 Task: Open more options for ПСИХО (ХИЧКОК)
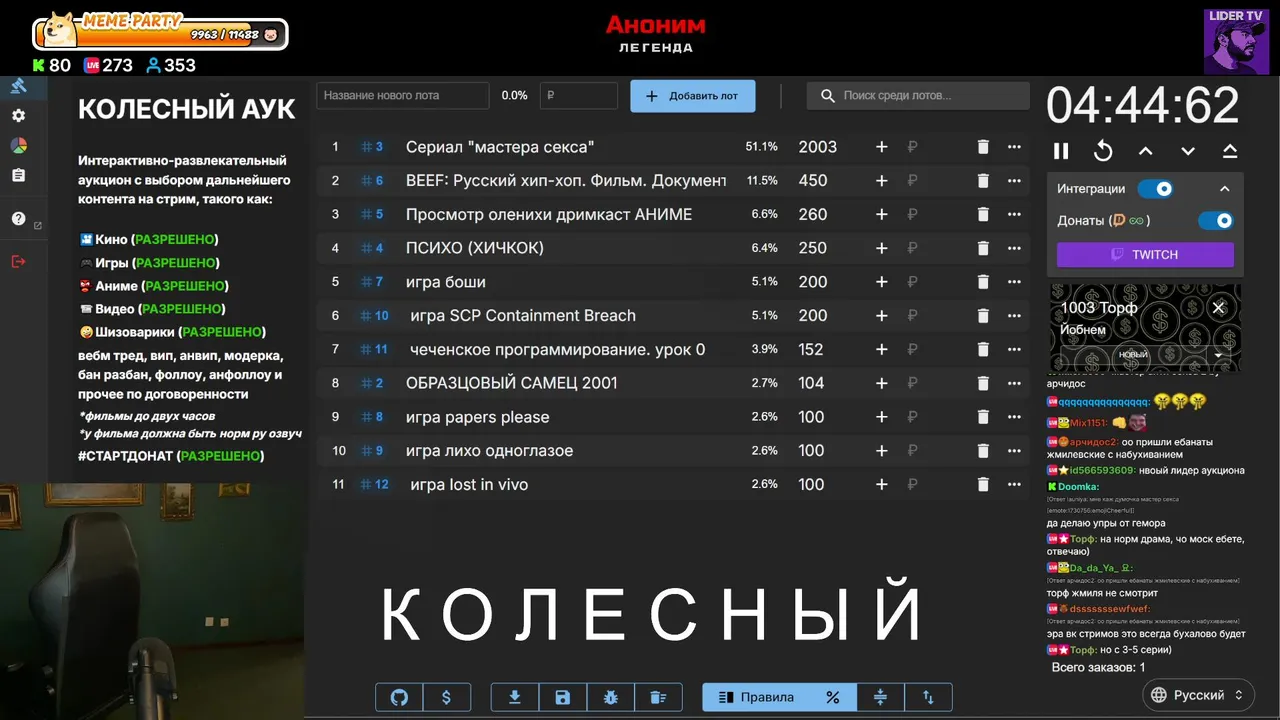tap(1015, 248)
